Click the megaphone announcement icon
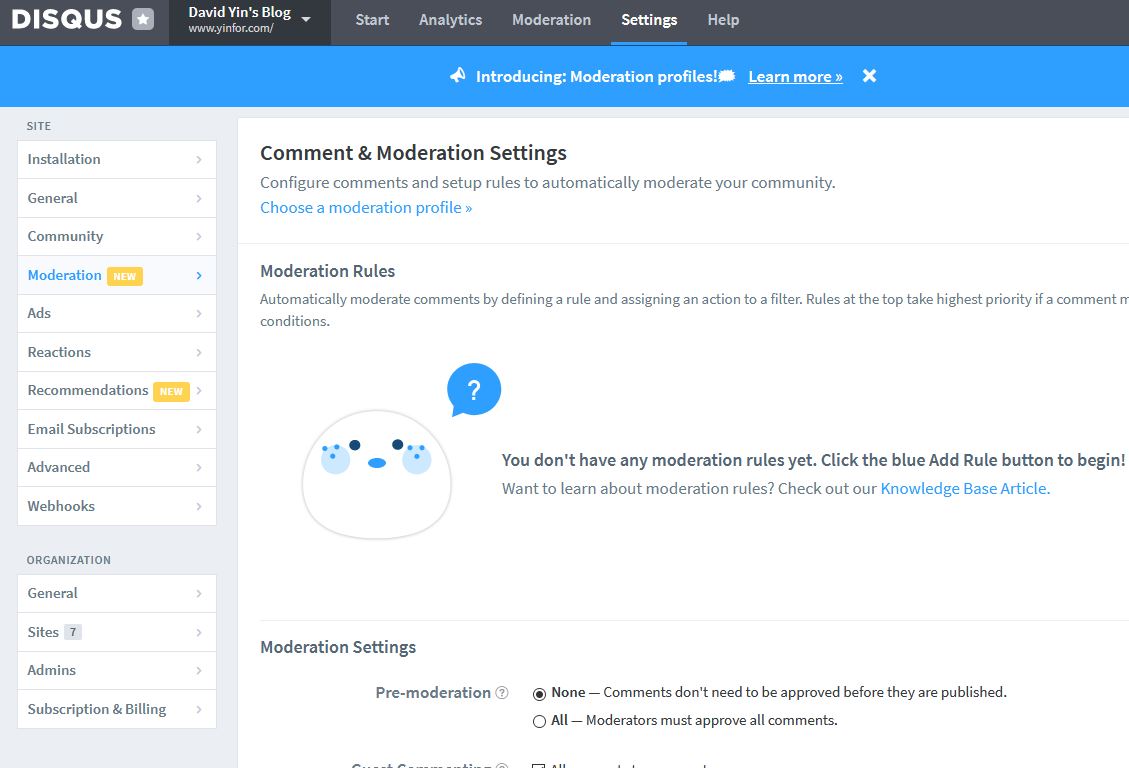Viewport: 1129px width, 768px height. click(458, 76)
